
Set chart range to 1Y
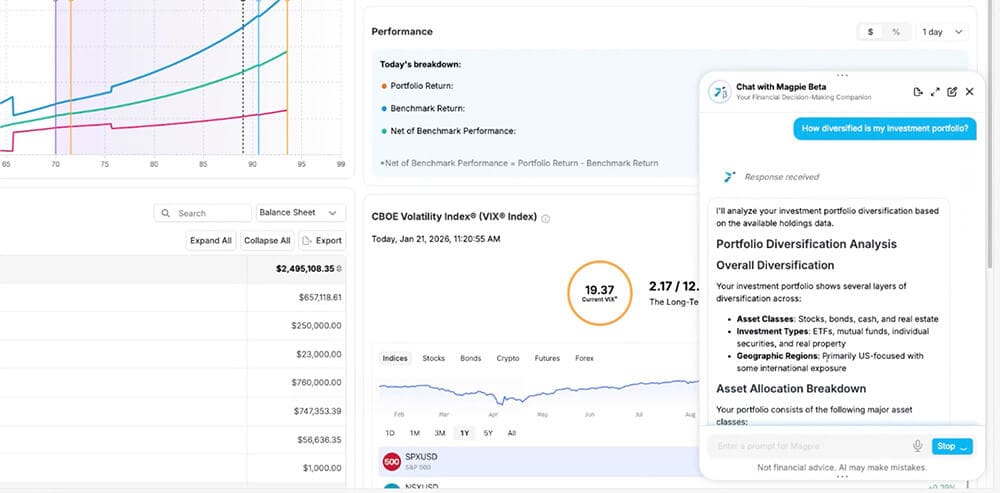(x=464, y=433)
